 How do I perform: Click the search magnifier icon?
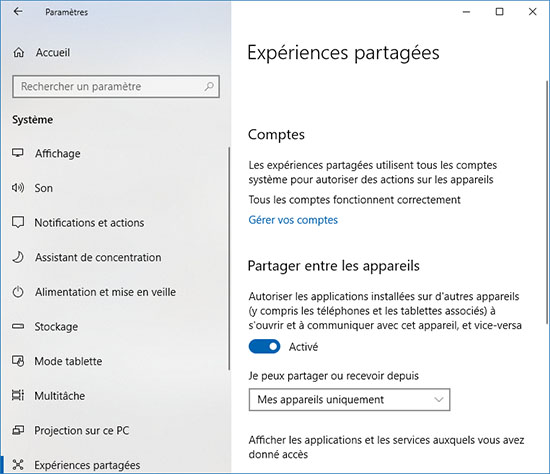click(209, 86)
